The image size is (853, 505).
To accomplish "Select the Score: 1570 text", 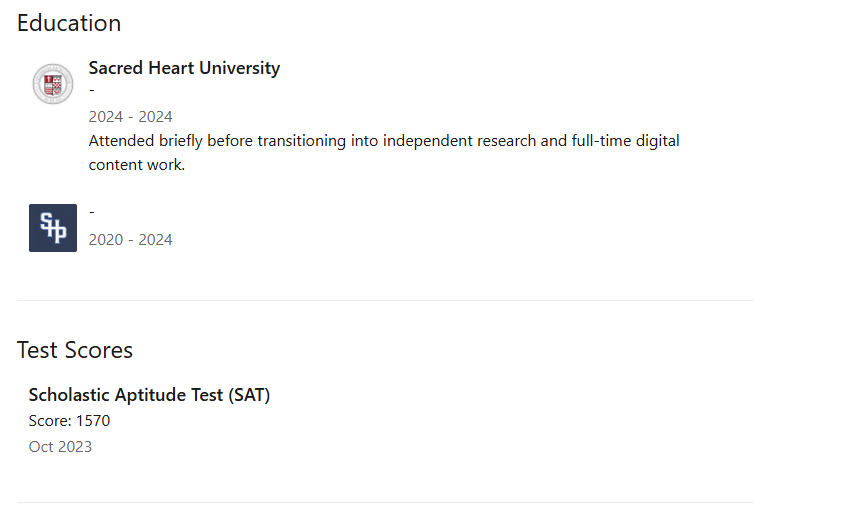I will click(70, 421).
